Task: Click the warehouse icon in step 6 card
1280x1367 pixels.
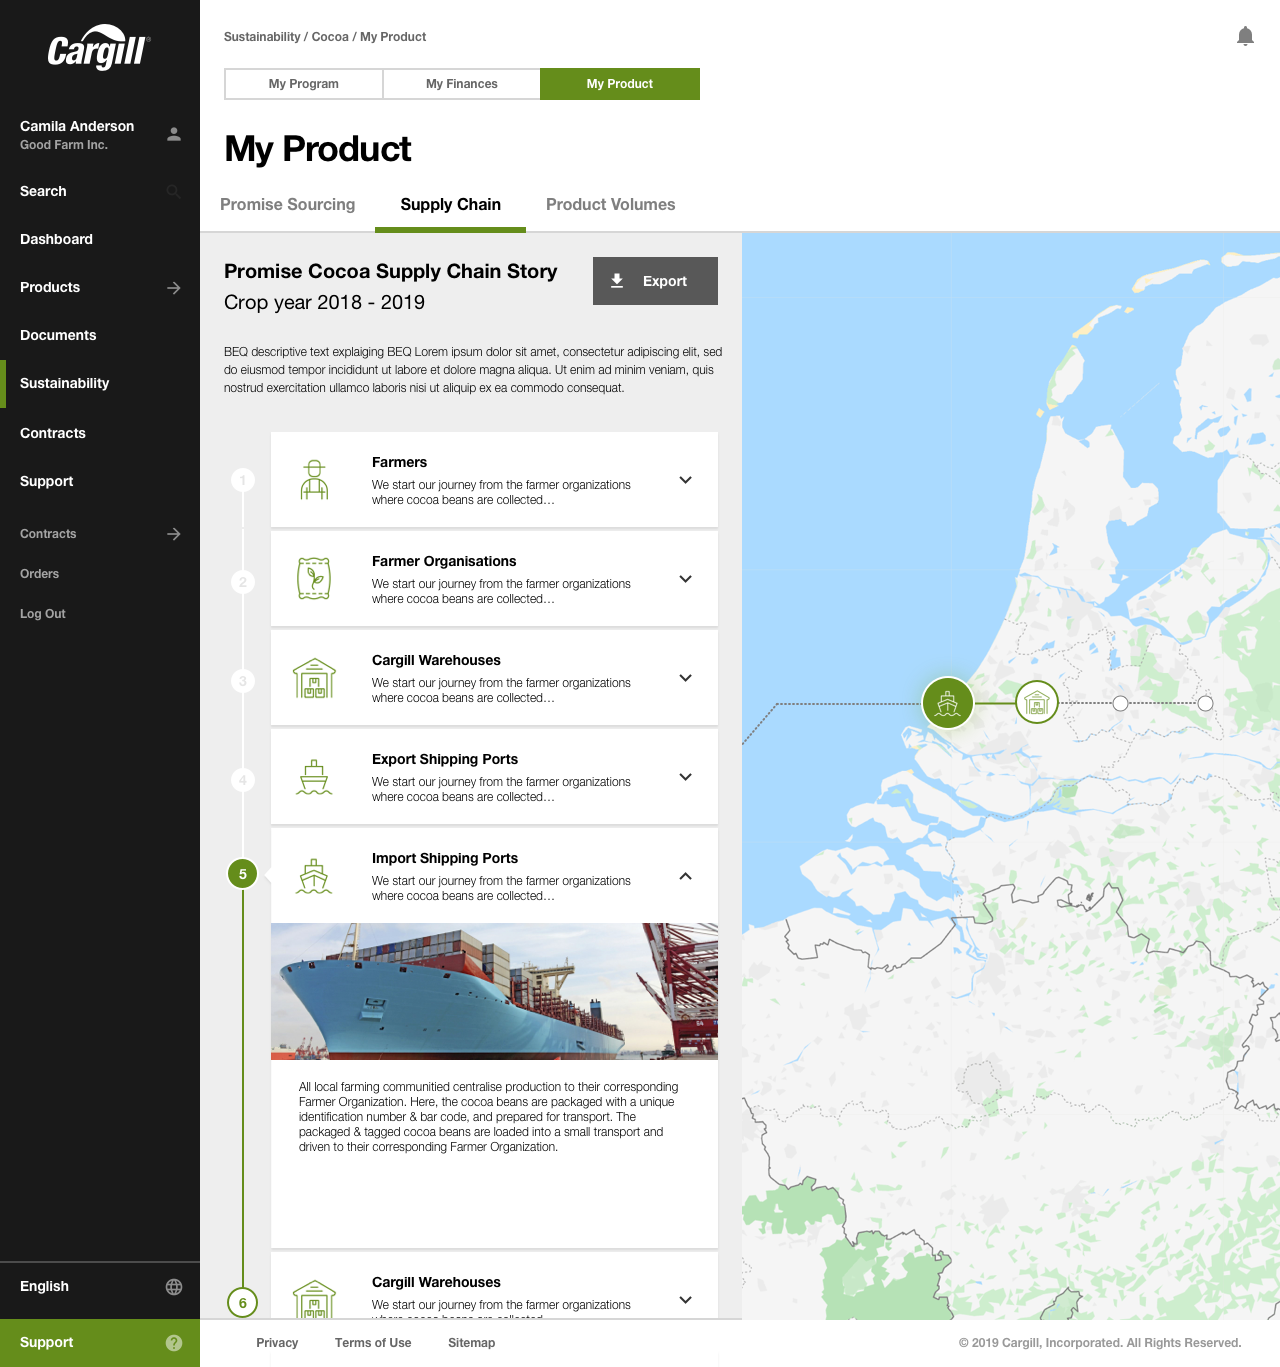Action: 314,1299
